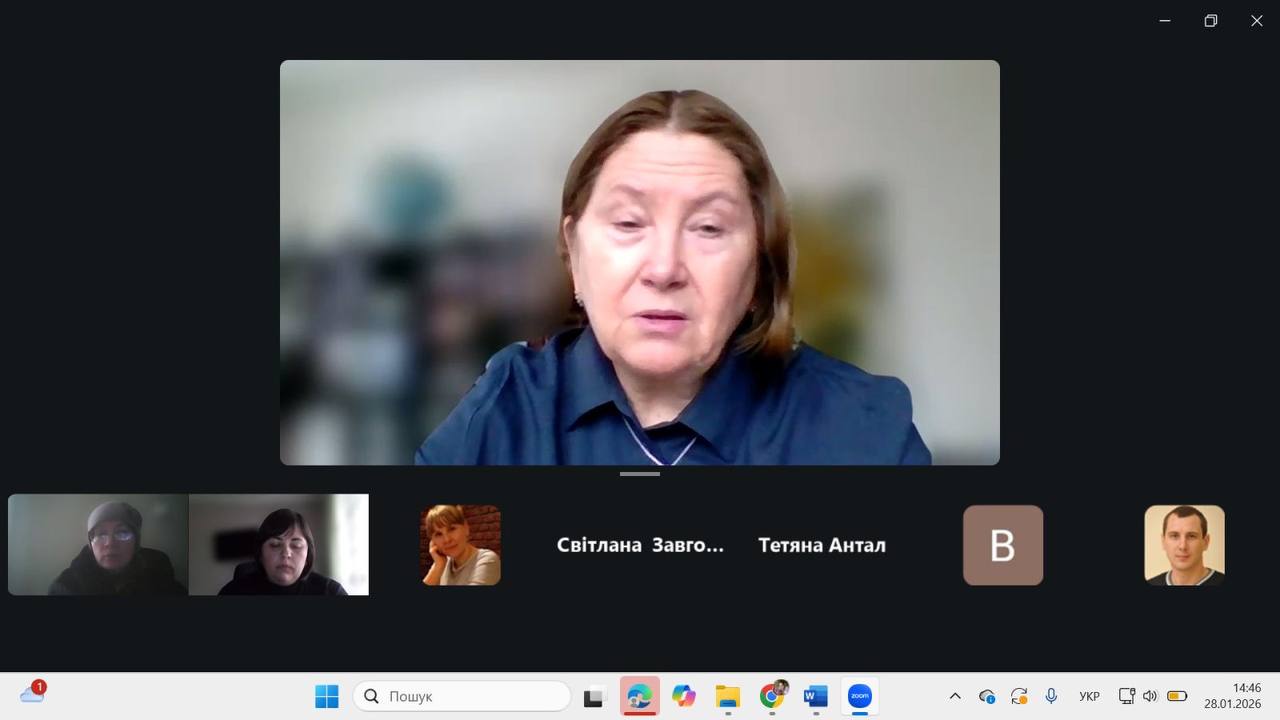Open Microsoft Word from the taskbar
Image resolution: width=1280 pixels, height=720 pixels.
[x=816, y=696]
